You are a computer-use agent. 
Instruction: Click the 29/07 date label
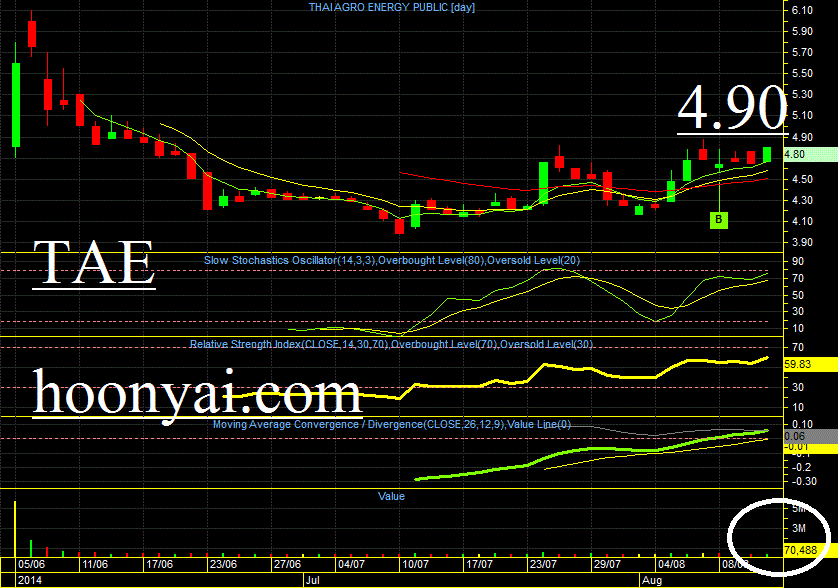click(x=607, y=564)
